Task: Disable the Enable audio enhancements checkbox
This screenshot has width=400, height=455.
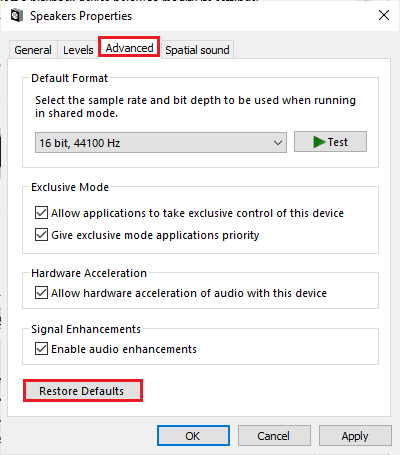Action: (41, 349)
